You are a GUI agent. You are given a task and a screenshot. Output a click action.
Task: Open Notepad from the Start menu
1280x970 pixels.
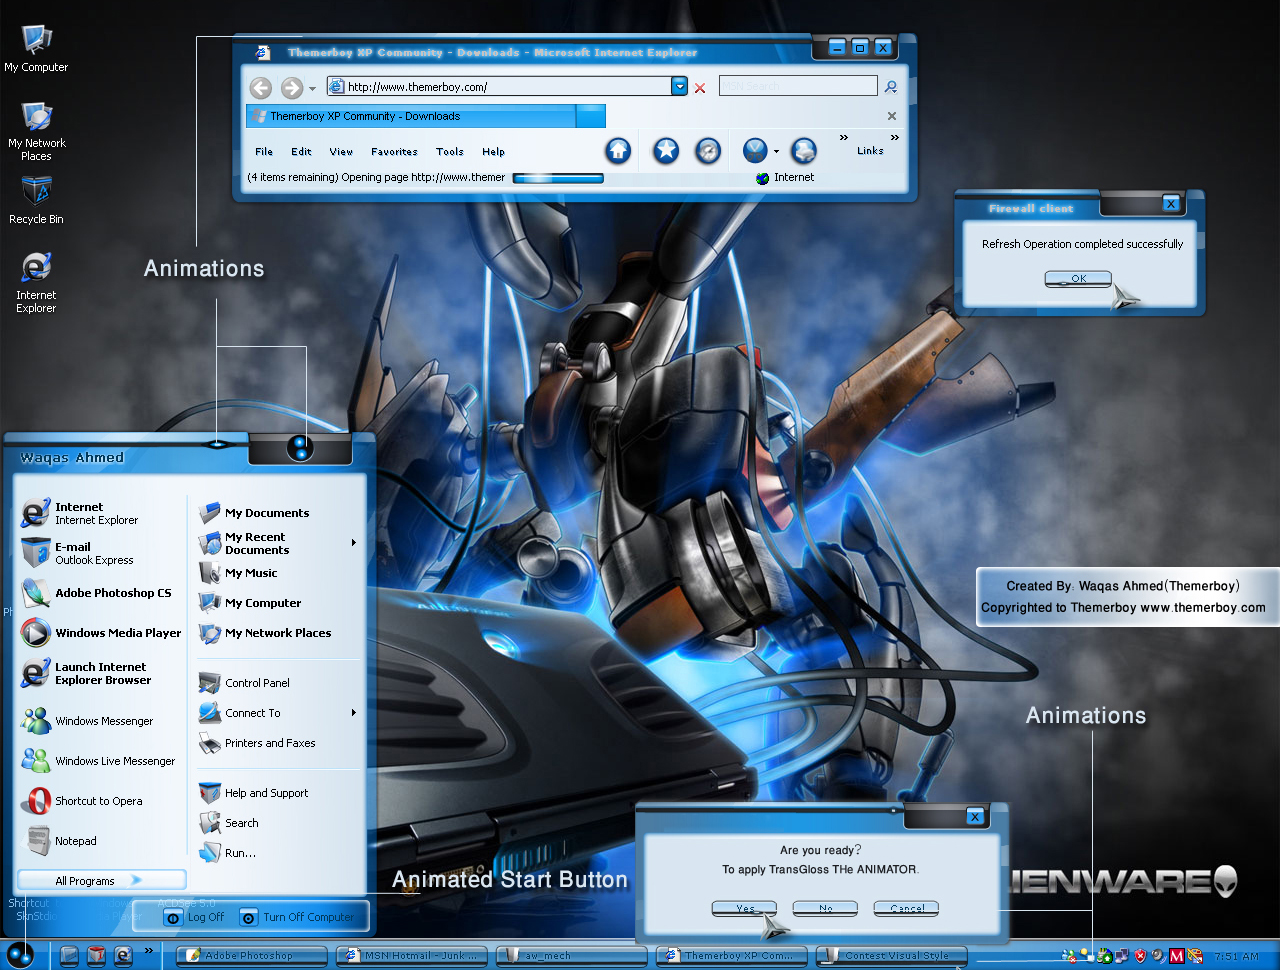click(x=60, y=840)
